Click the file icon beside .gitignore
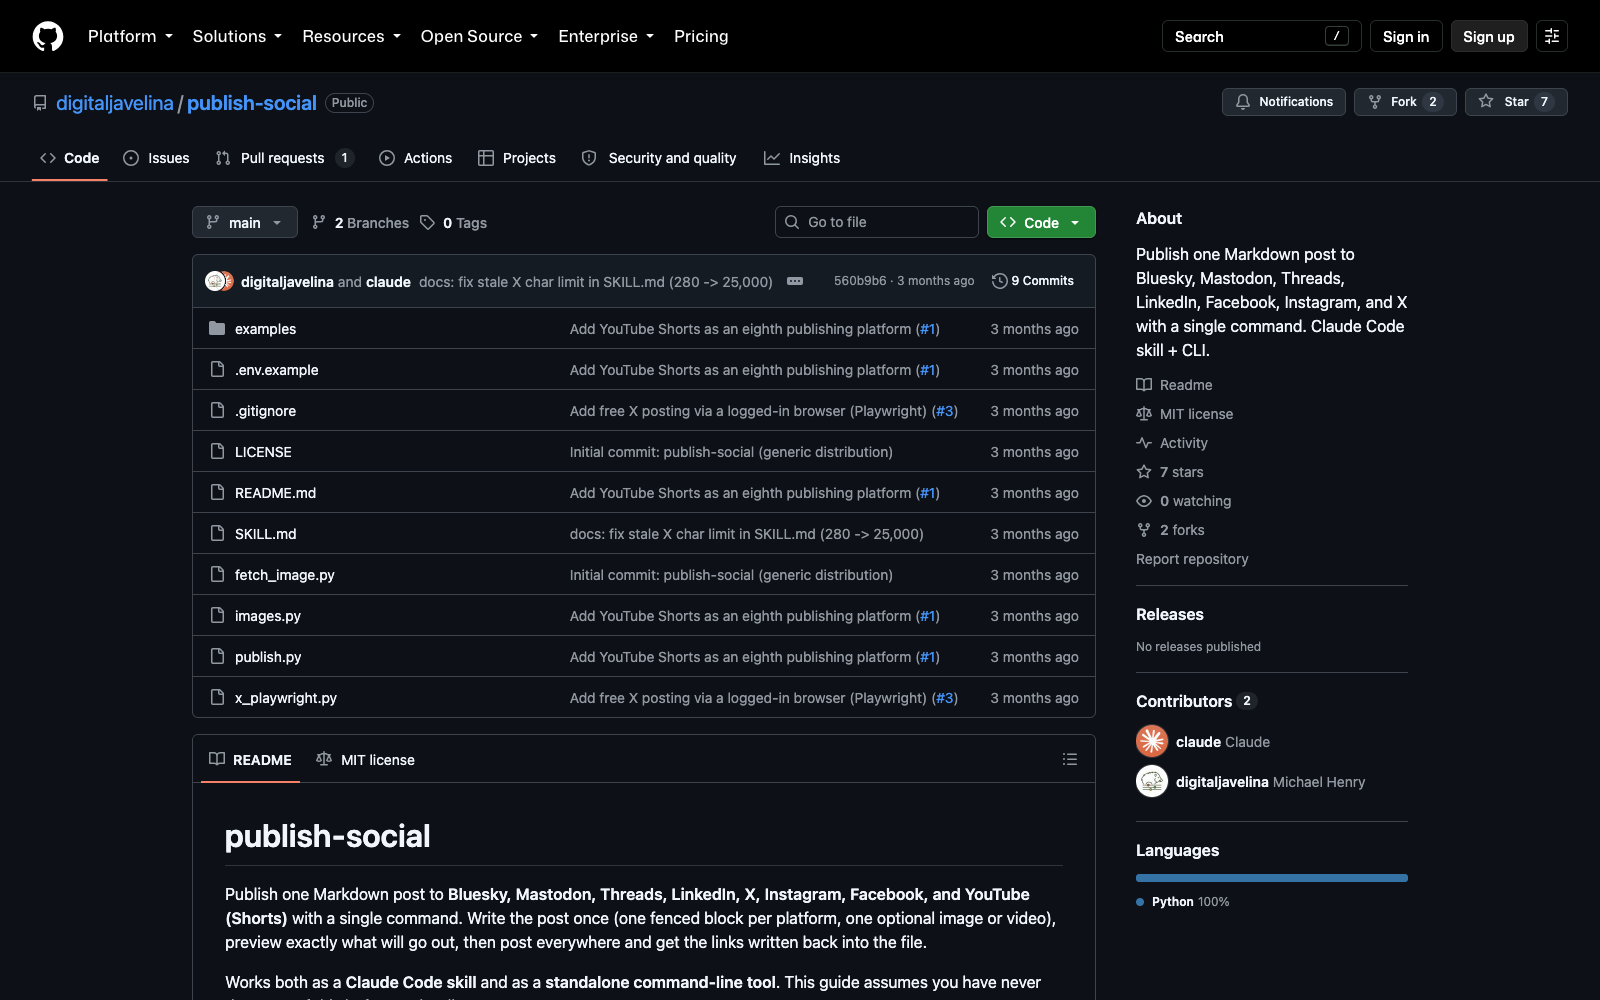This screenshot has height=1000, width=1600. point(217,410)
